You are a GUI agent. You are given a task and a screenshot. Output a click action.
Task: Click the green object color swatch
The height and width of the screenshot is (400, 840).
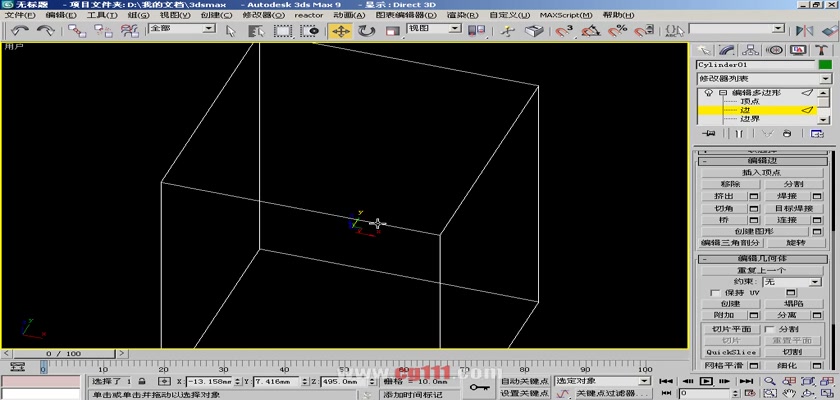(825, 65)
